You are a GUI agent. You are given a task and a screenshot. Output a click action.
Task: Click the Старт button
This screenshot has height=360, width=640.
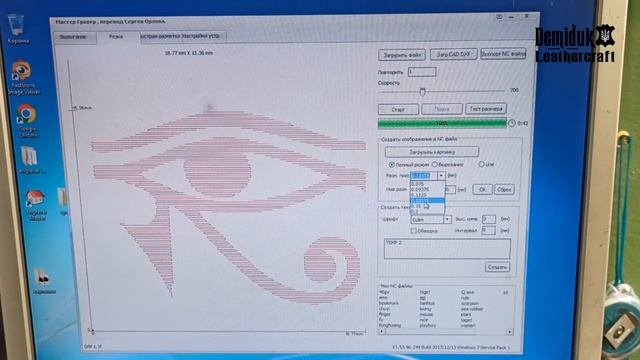(398, 109)
